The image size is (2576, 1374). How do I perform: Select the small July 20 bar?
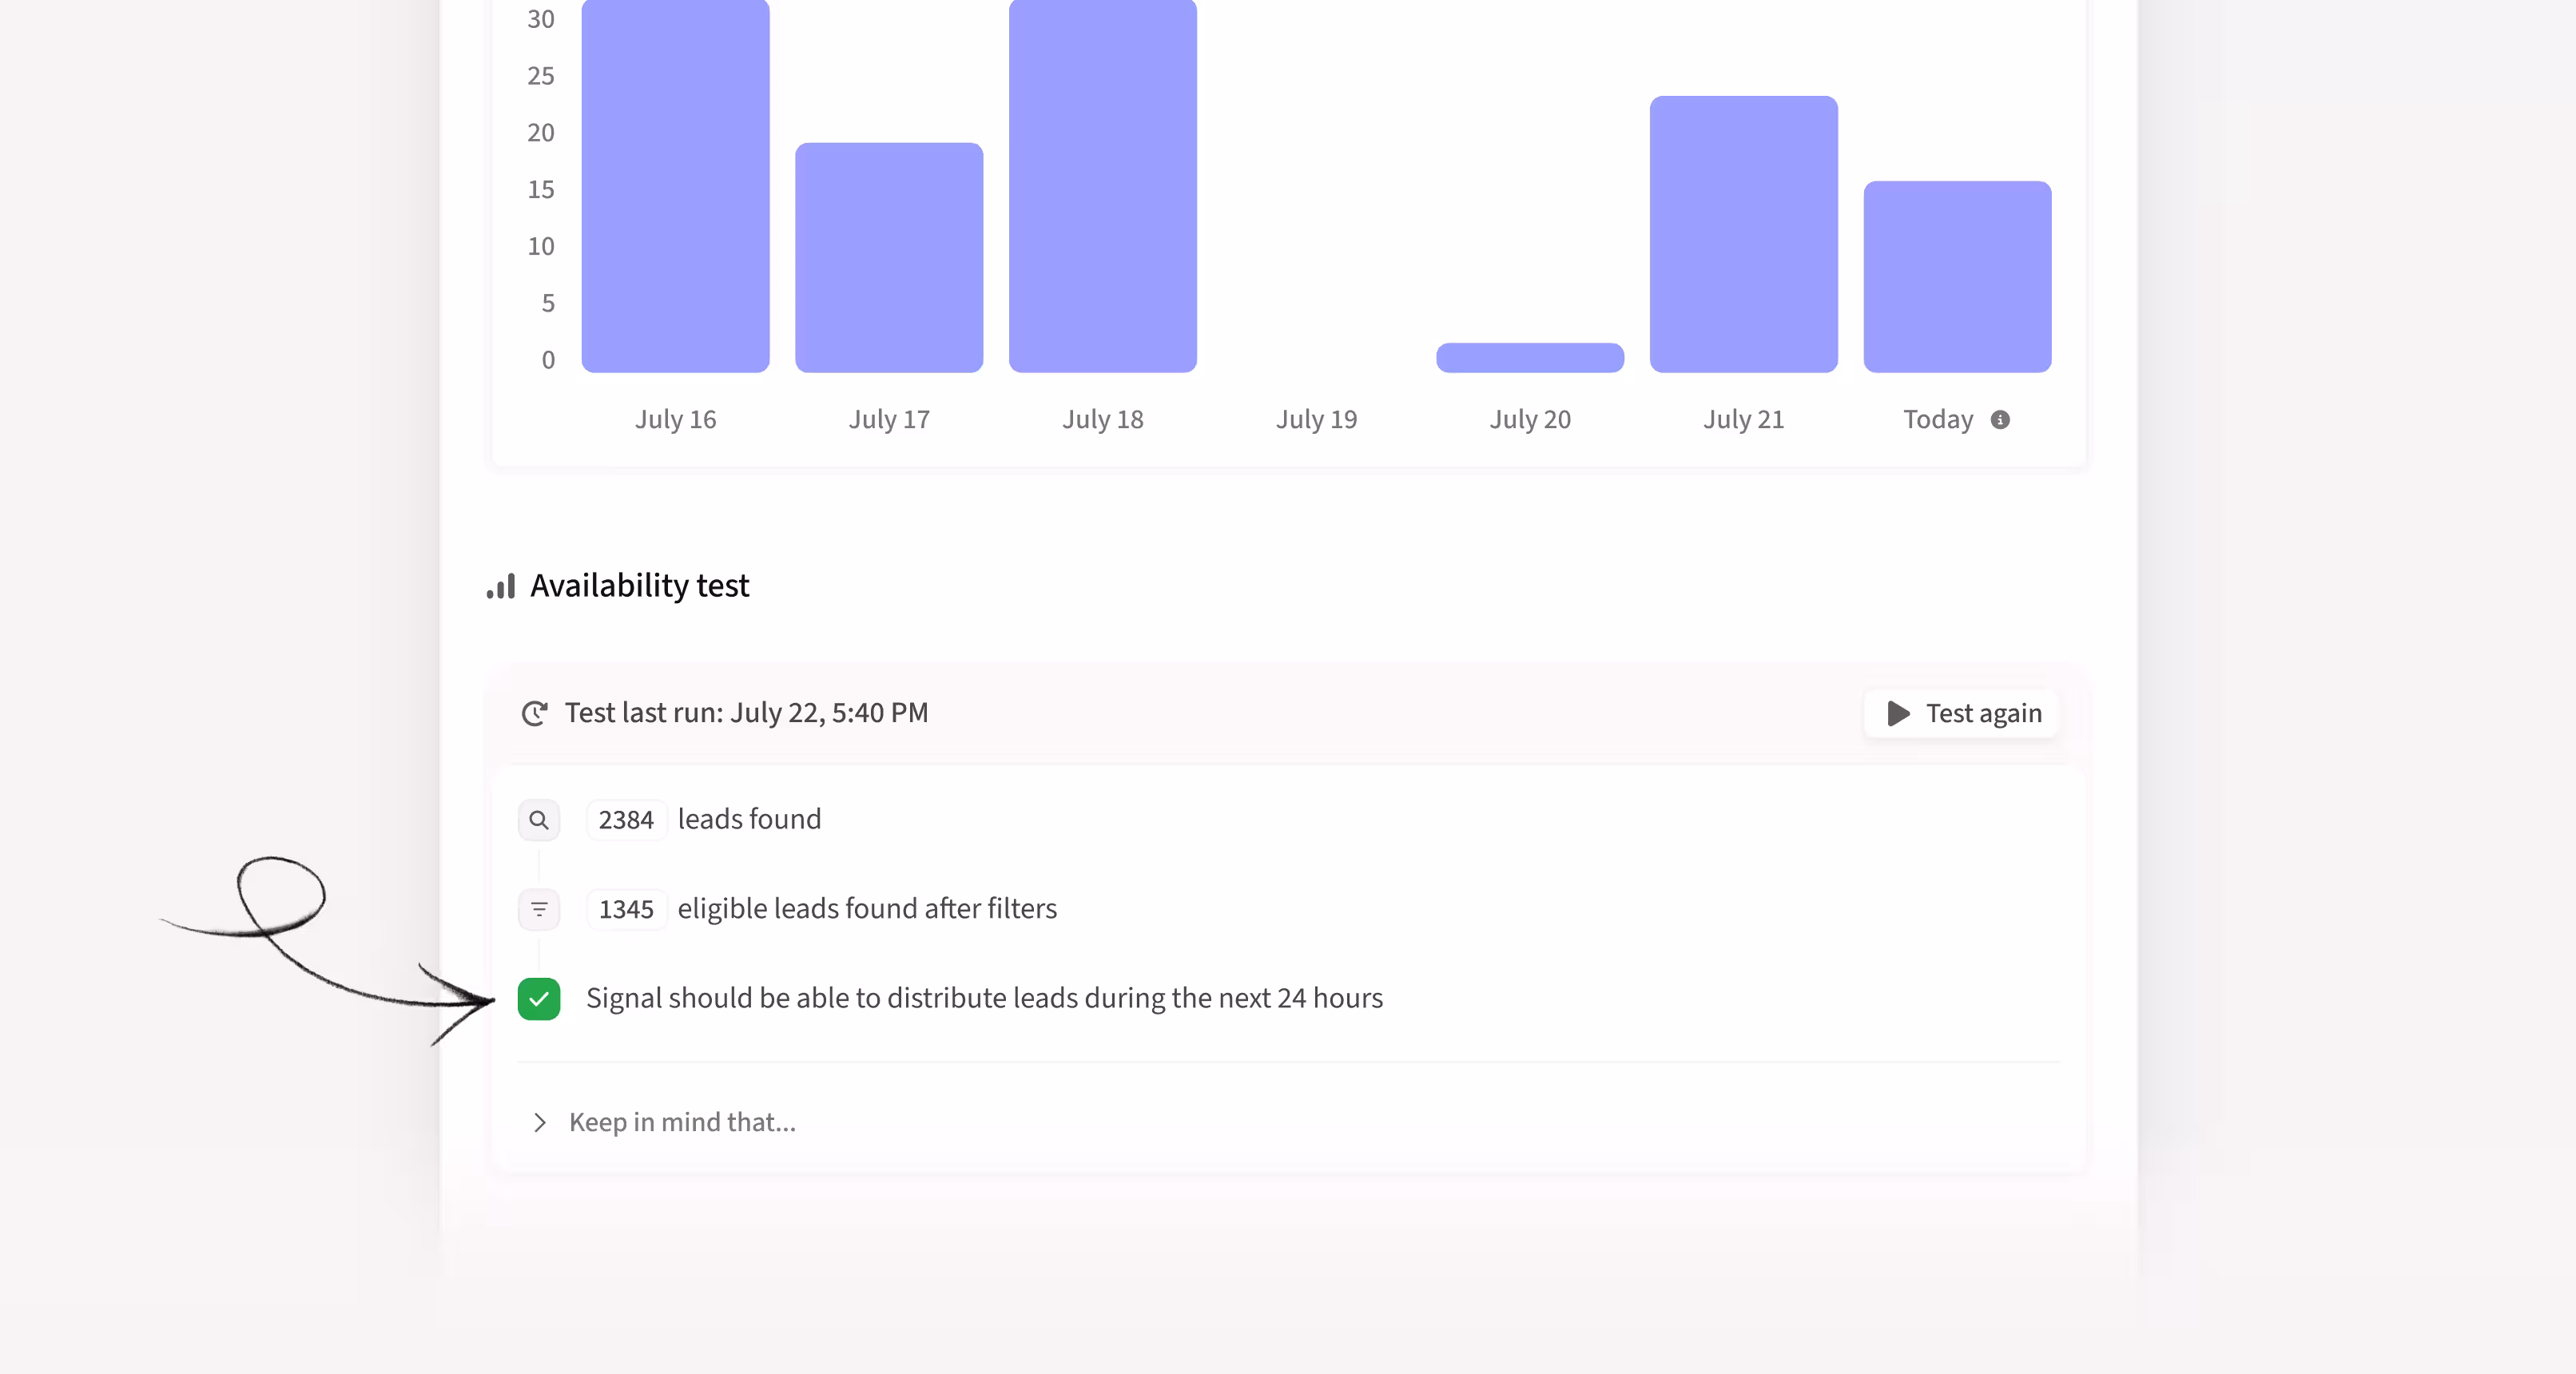(x=1529, y=358)
